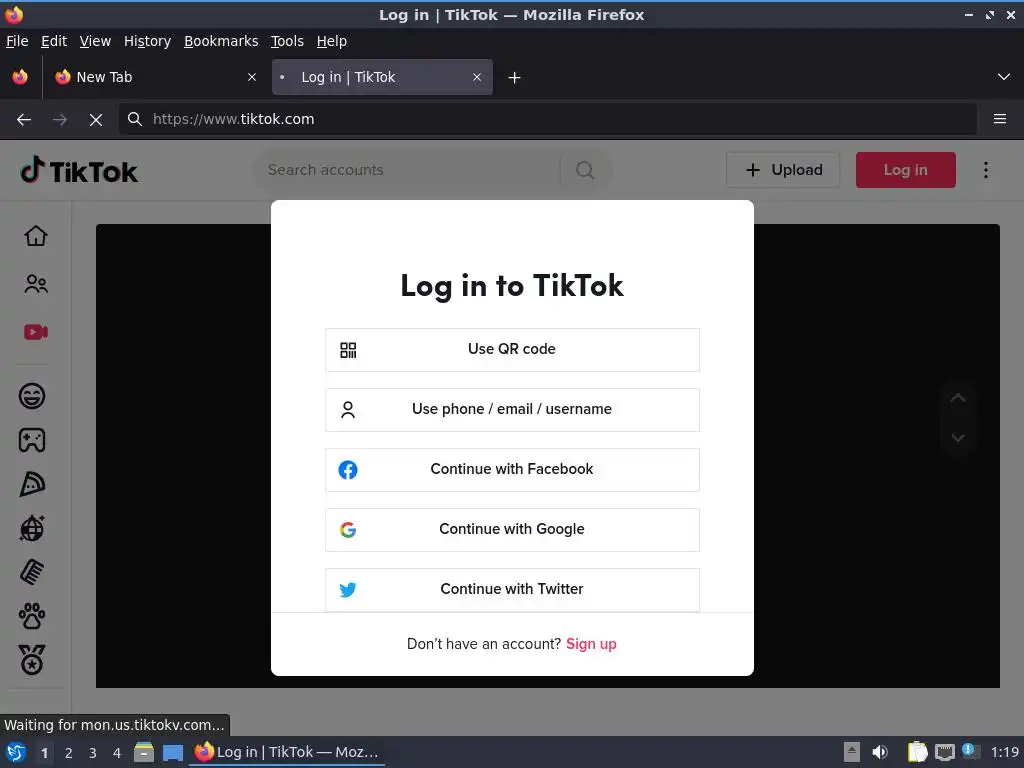
Task: Open the File menu
Action: click(17, 41)
